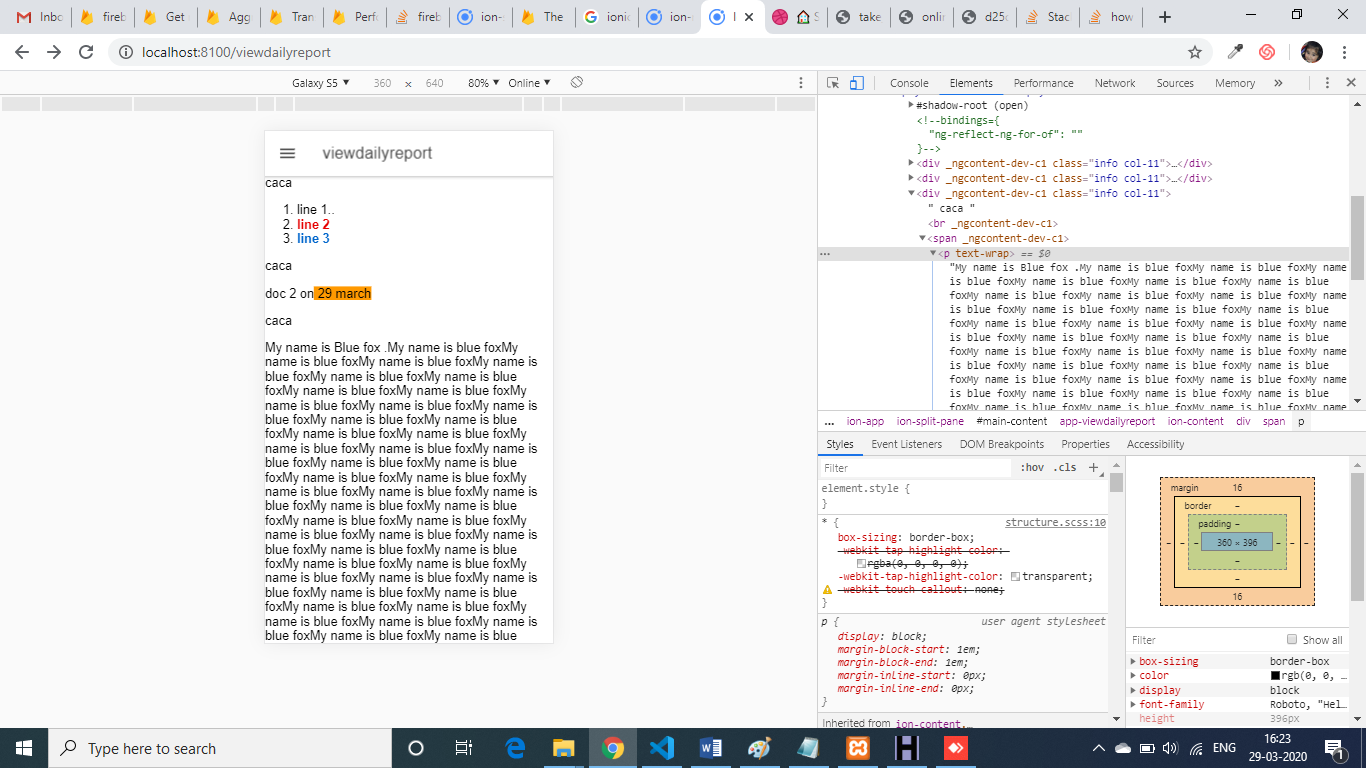The height and width of the screenshot is (768, 1366).
Task: Expand the box-sizing computed property
Action: coord(1133,662)
